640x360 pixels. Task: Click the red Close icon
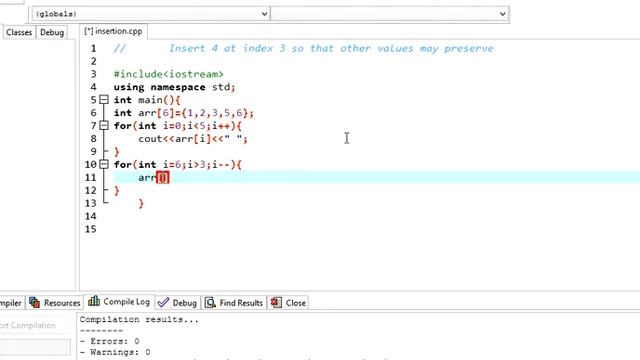pos(276,302)
